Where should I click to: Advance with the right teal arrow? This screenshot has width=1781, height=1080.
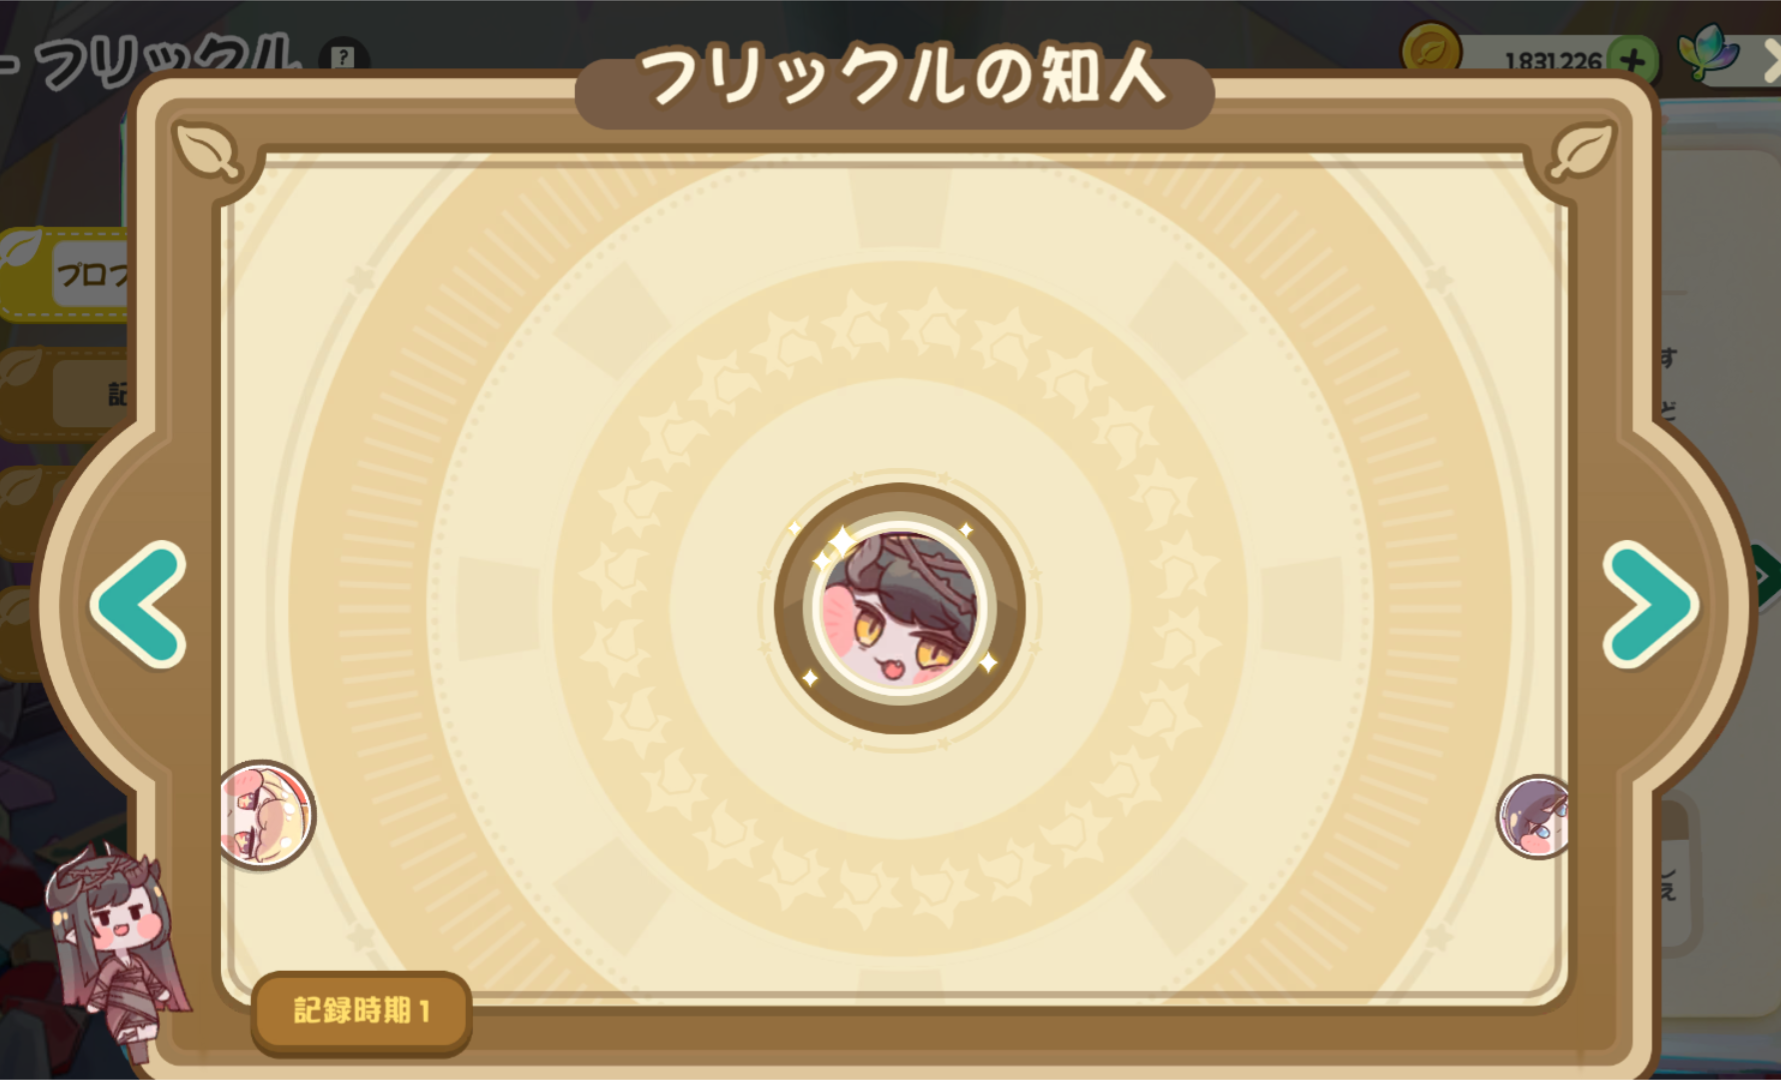pos(1650,605)
